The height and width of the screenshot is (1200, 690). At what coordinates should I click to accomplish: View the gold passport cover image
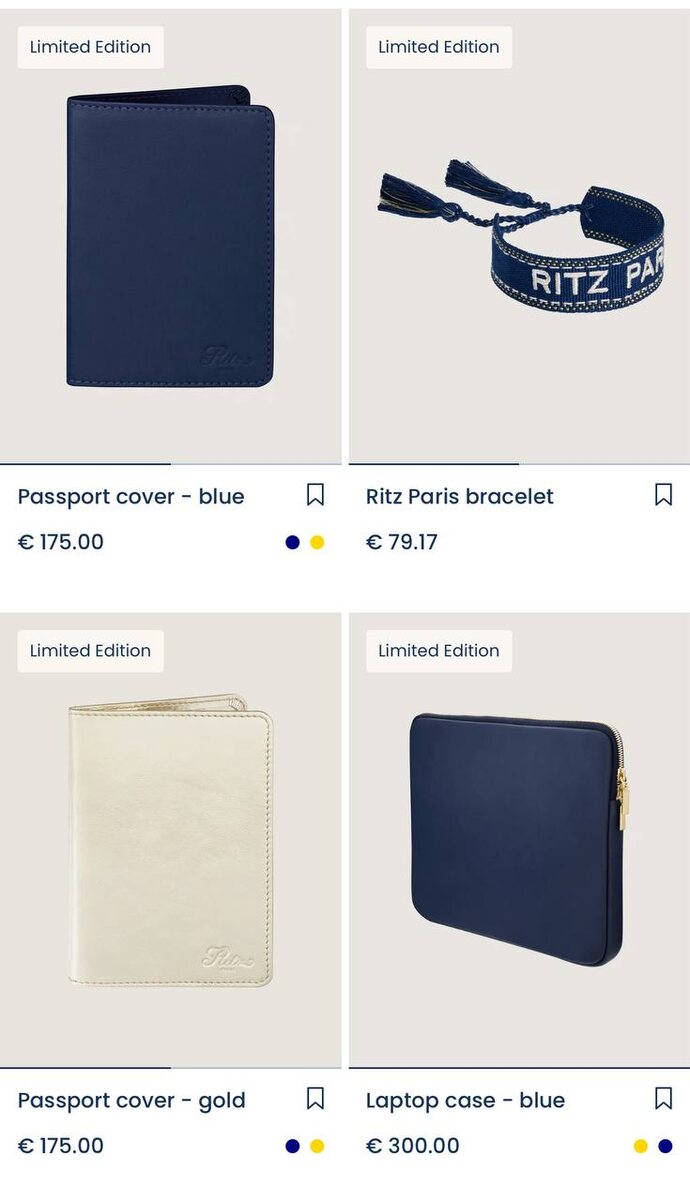[x=170, y=841]
